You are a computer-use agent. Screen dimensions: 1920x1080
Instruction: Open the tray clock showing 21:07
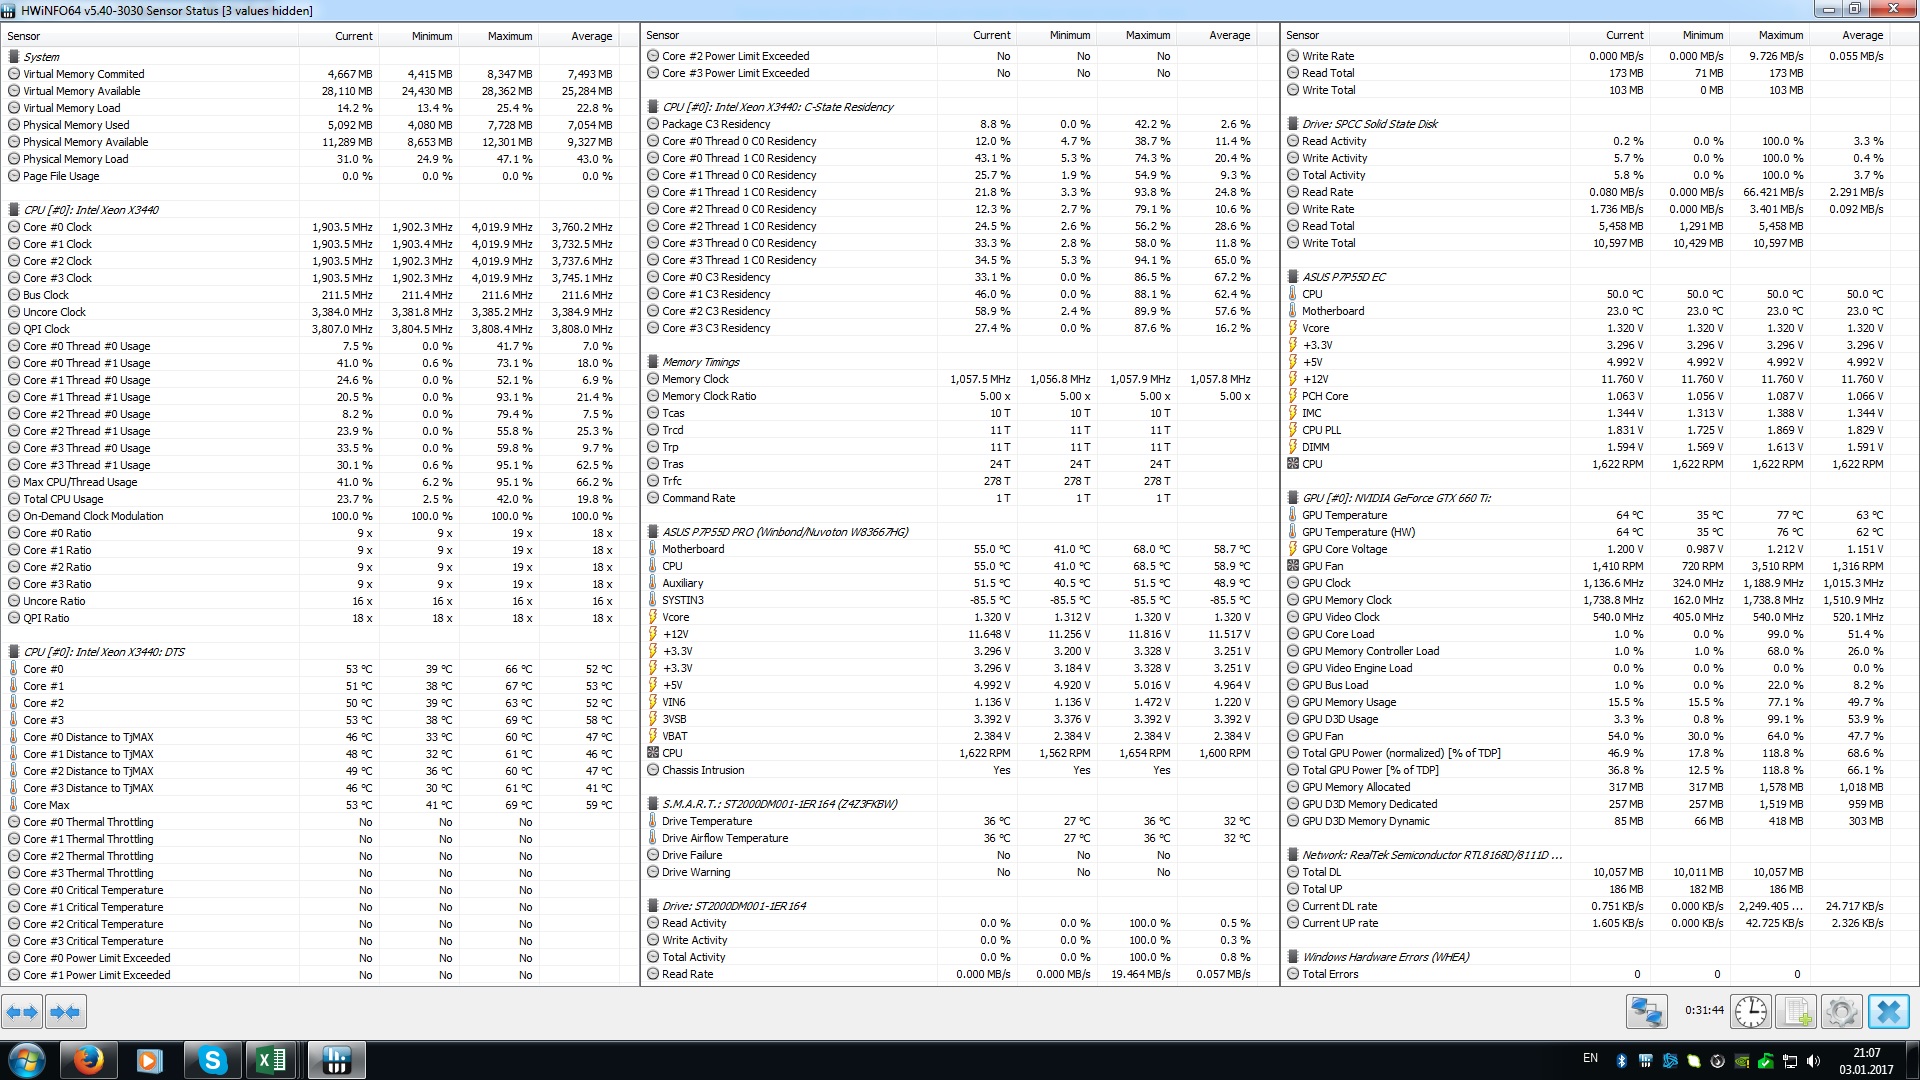click(x=1866, y=1060)
